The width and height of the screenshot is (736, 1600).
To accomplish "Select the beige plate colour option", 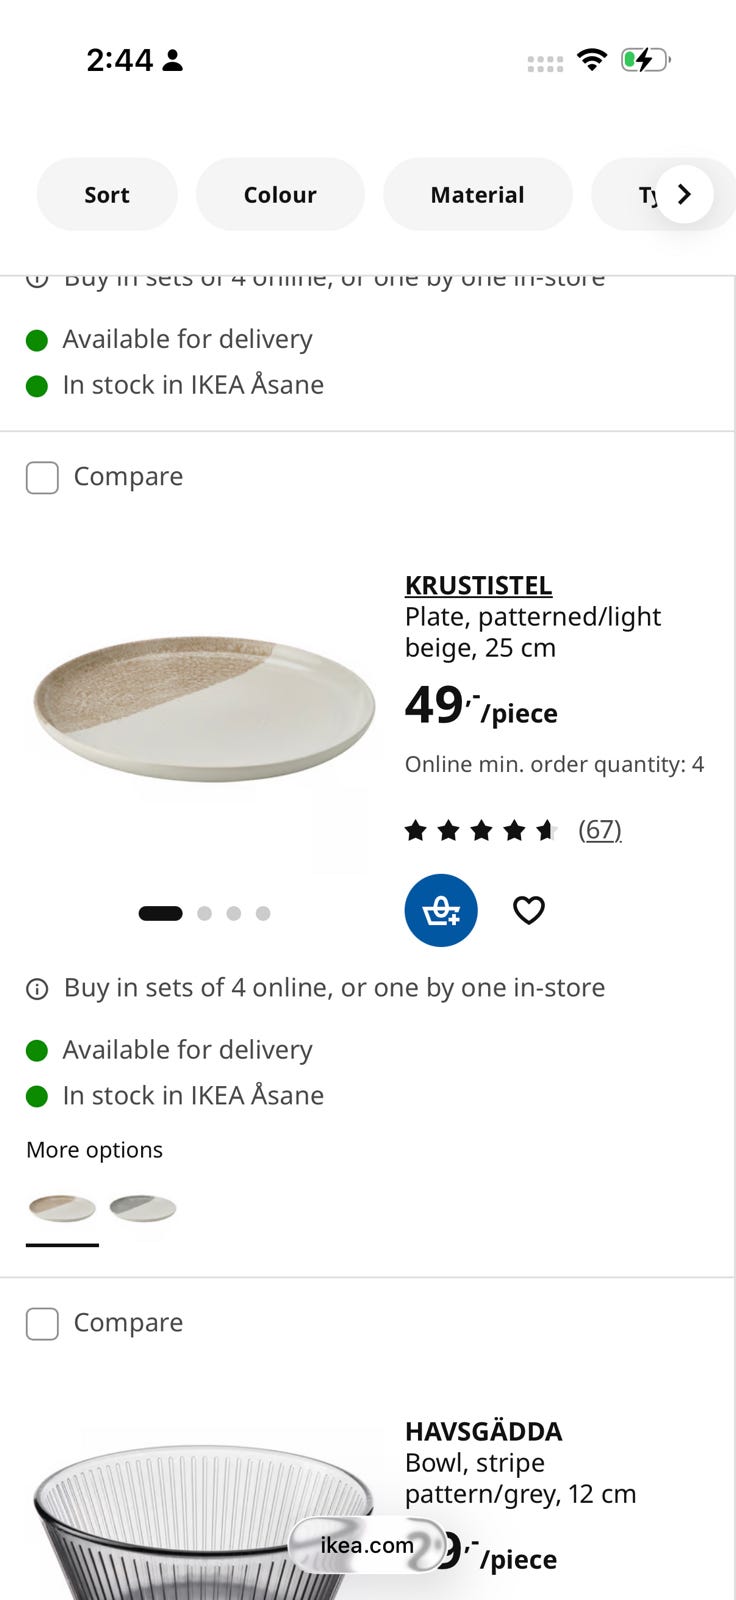I will point(62,1208).
